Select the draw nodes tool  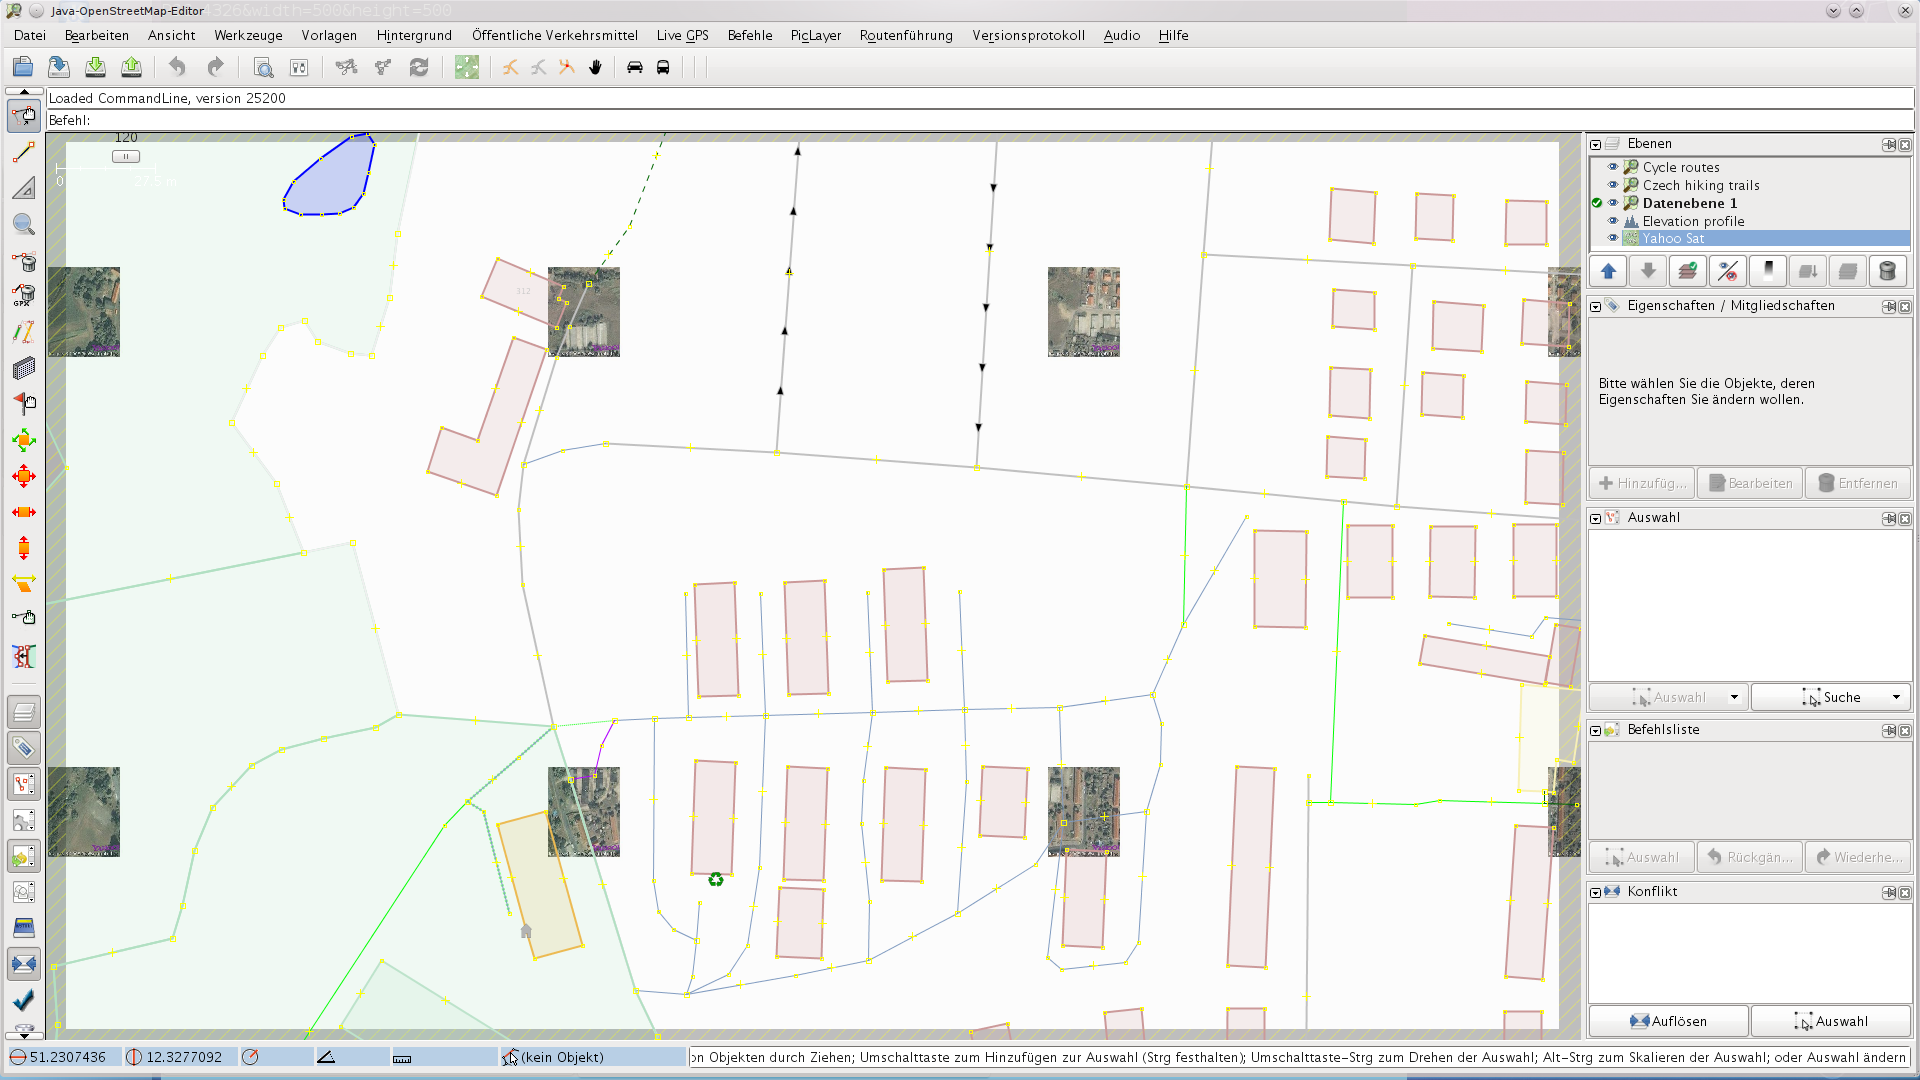pos(24,152)
